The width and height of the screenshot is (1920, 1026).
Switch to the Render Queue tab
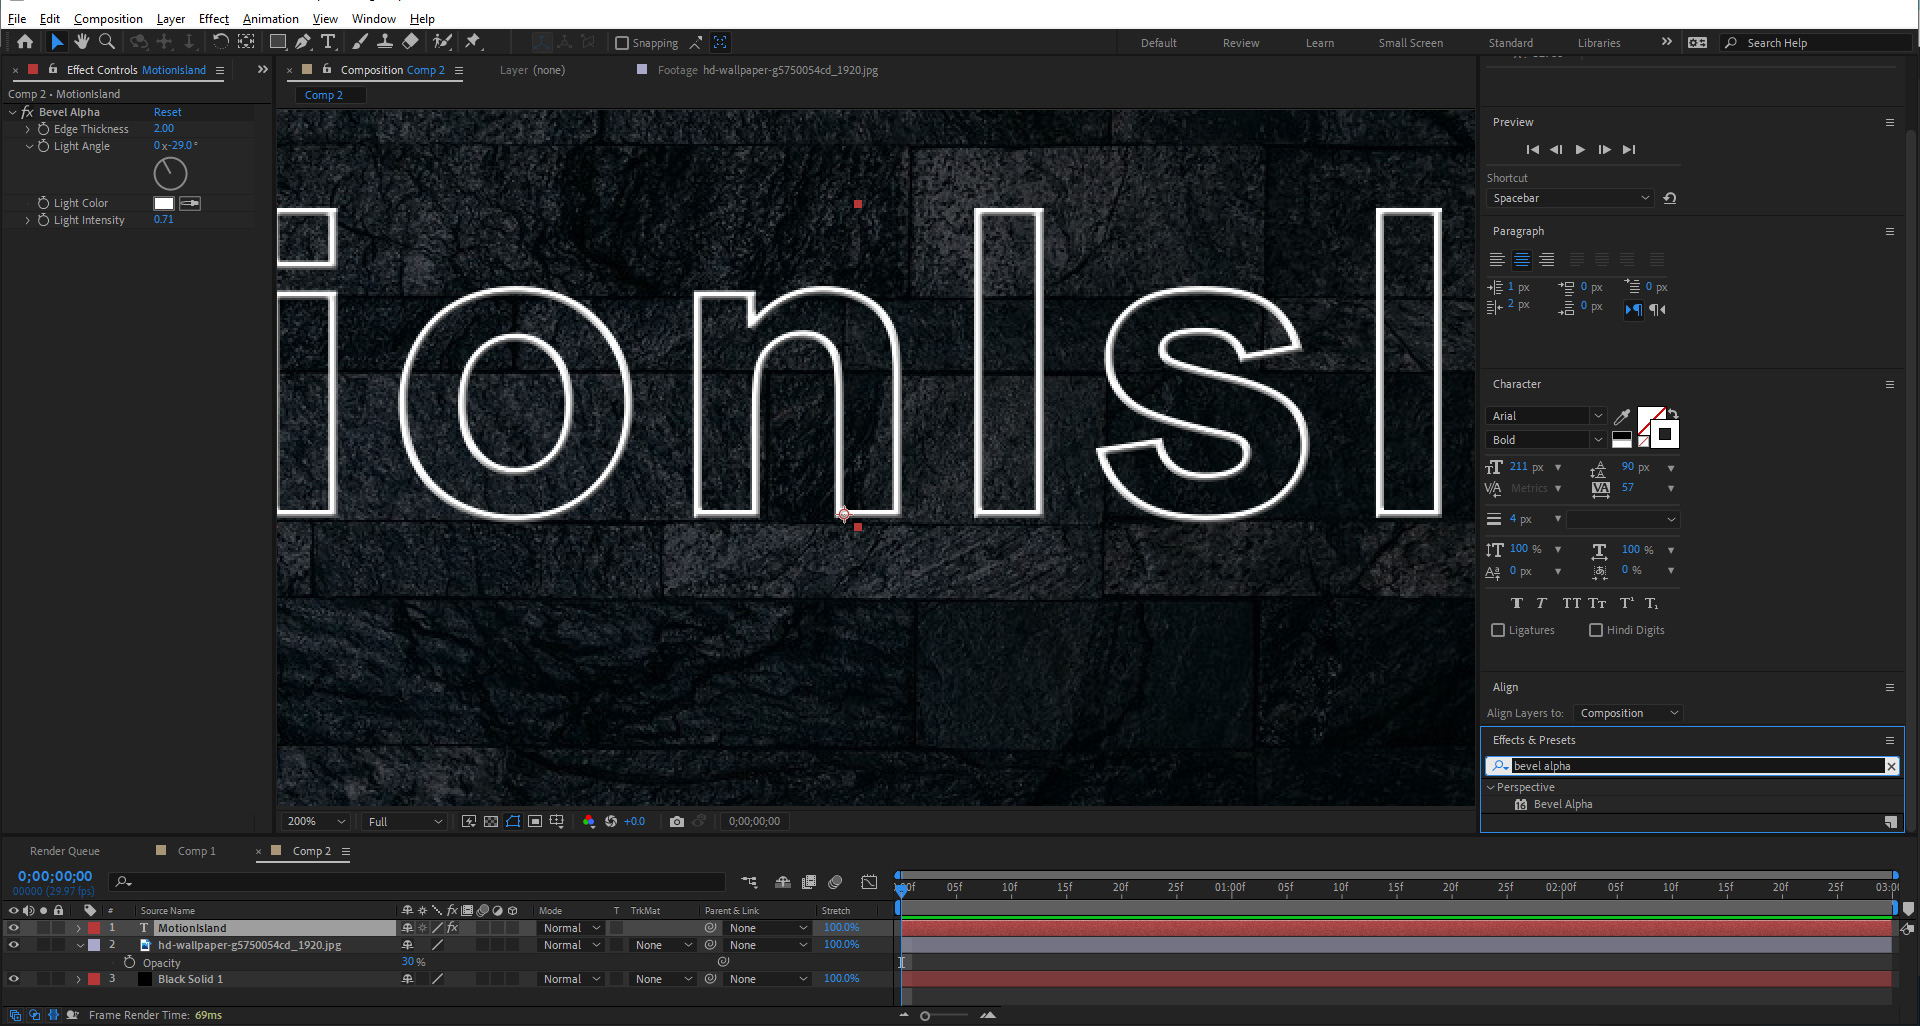pos(65,851)
